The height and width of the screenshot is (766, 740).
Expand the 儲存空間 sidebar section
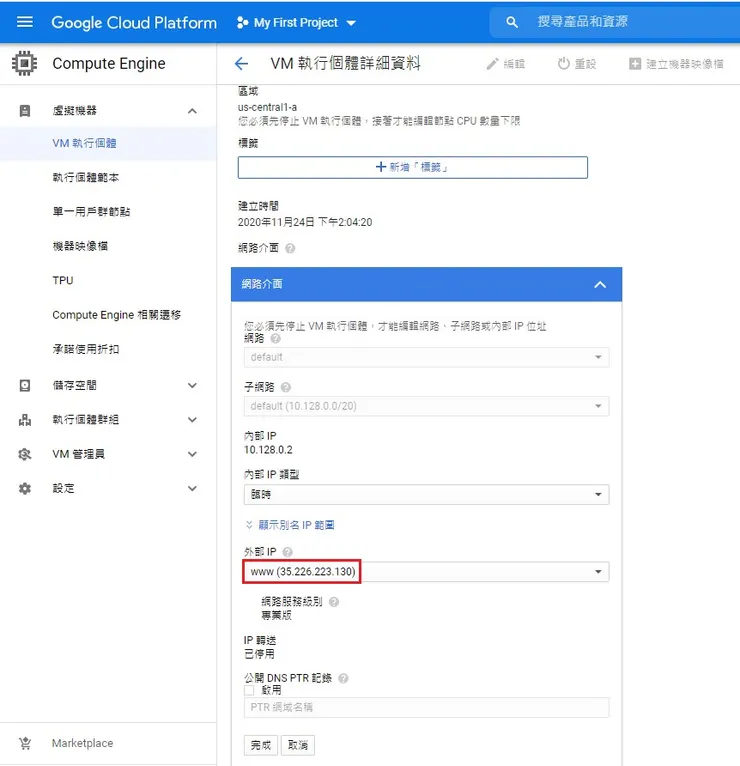click(x=192, y=385)
